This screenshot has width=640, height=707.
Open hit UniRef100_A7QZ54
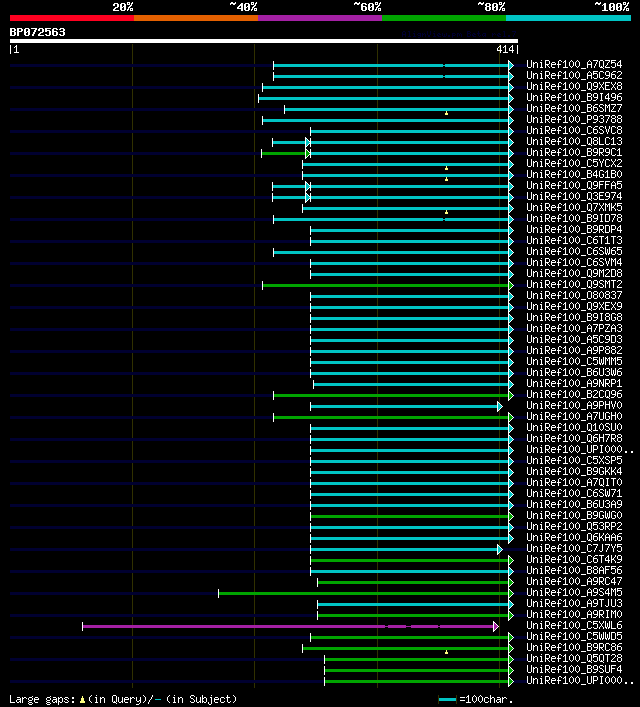[574, 64]
